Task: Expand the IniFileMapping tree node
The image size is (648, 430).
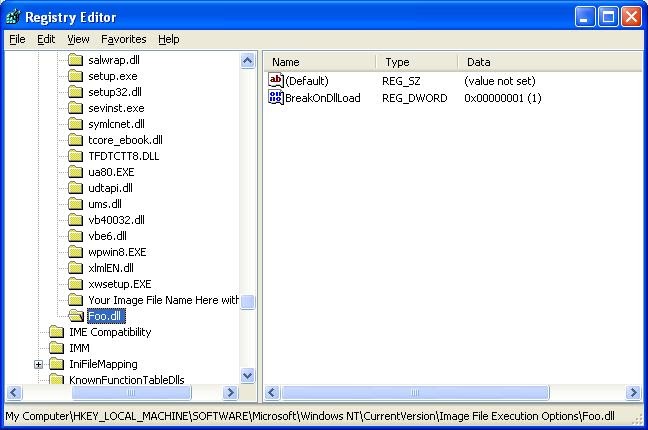Action: click(x=38, y=364)
